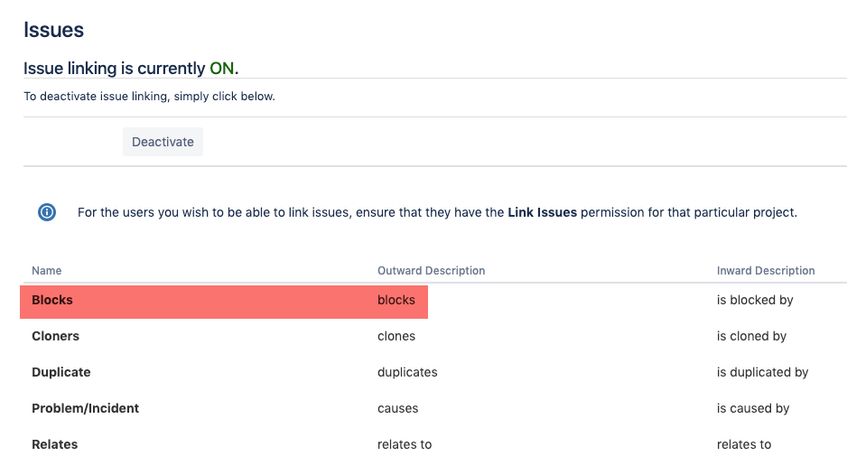The width and height of the screenshot is (847, 475).
Task: Select the Relates link type name
Action: point(55,445)
